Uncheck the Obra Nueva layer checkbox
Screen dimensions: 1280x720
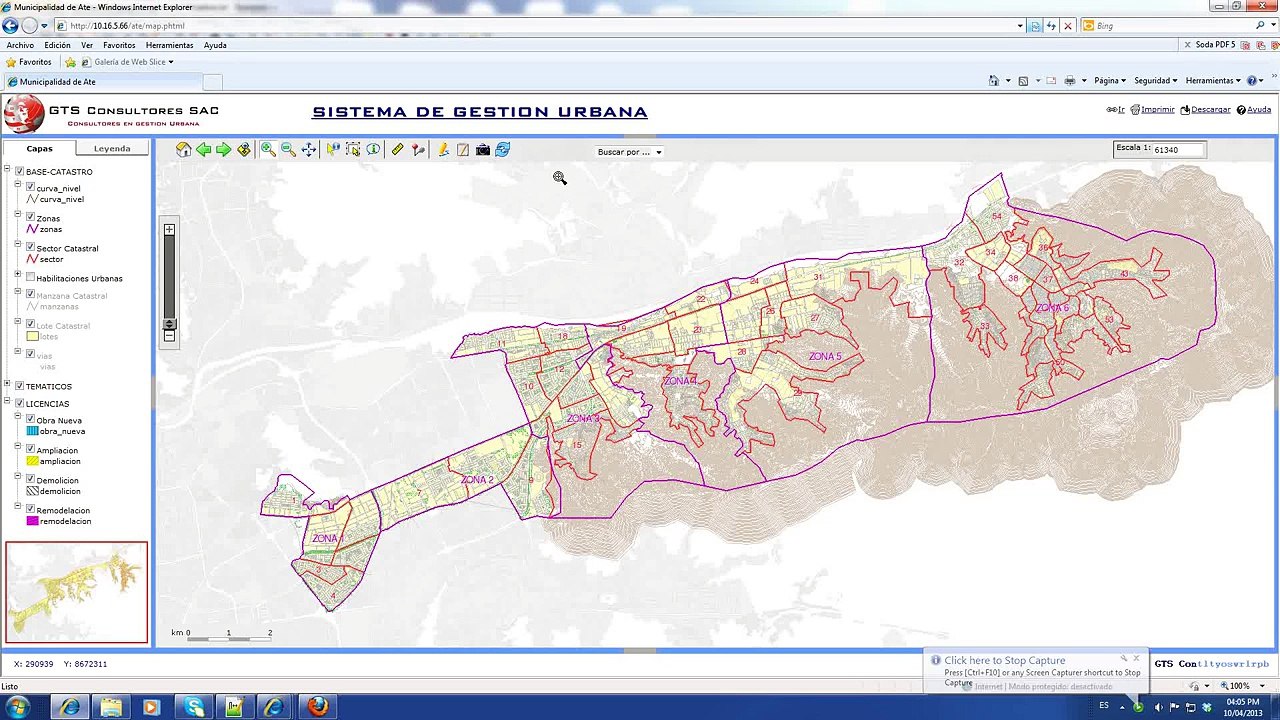(x=31, y=419)
